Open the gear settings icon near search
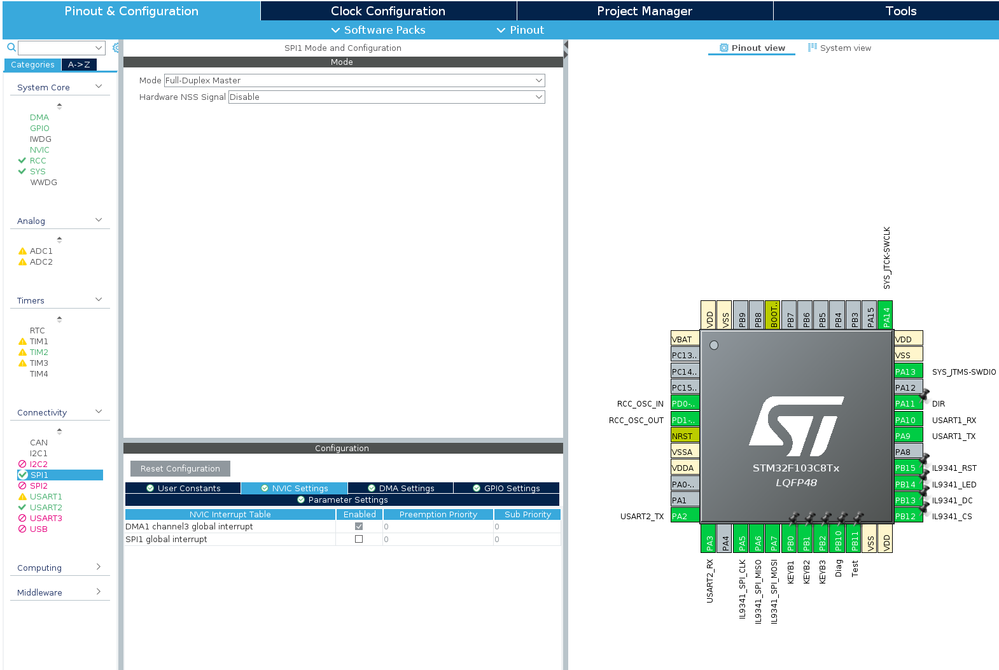Screen dimensions: 999x670 pyautogui.click(x=116, y=48)
